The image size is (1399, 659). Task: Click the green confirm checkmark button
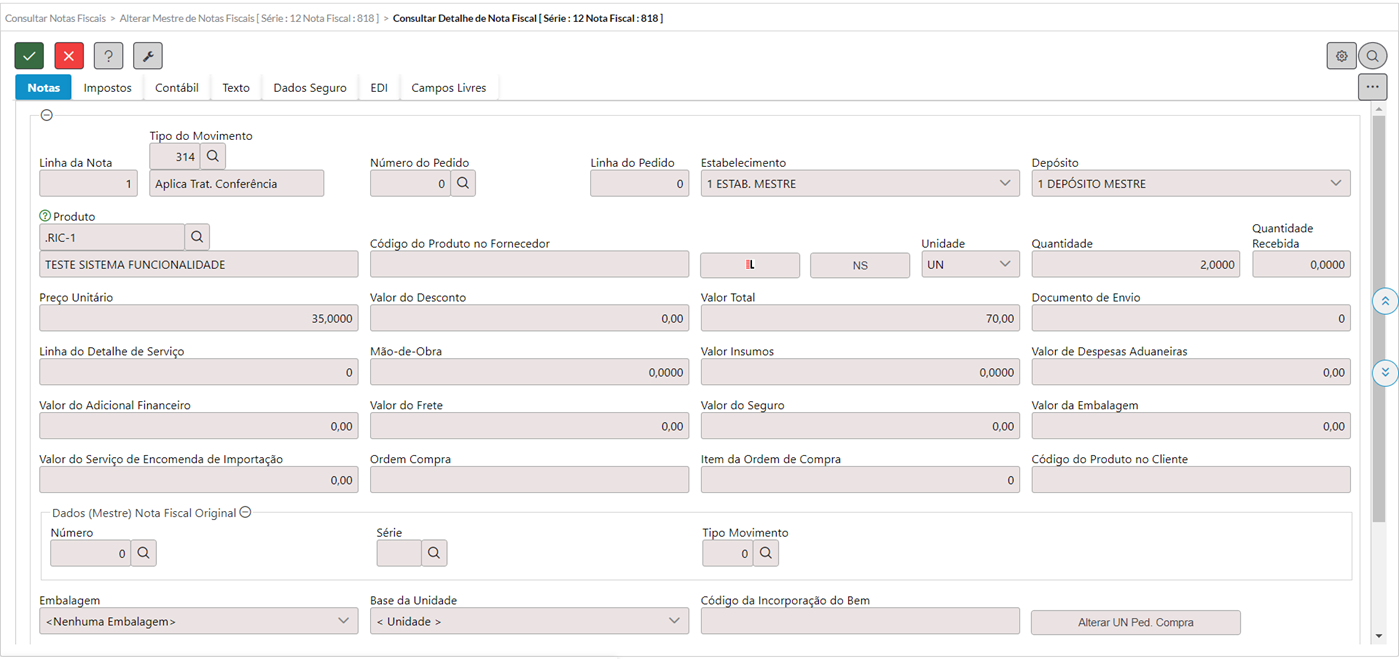29,56
